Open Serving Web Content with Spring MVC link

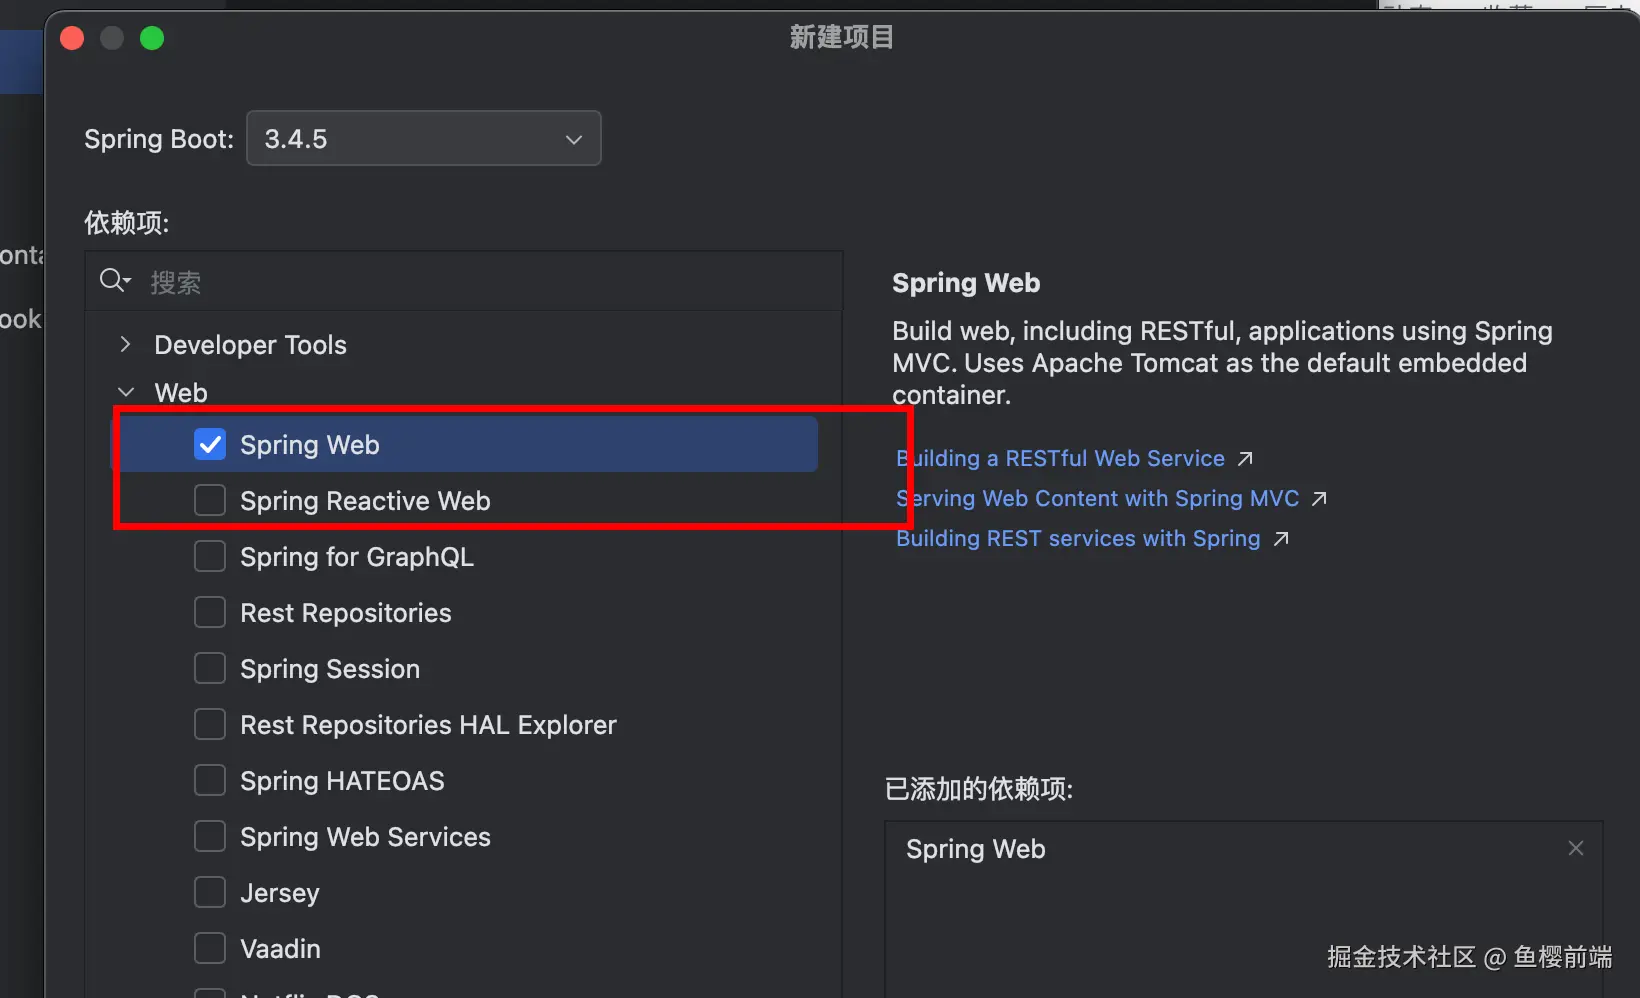(1097, 499)
